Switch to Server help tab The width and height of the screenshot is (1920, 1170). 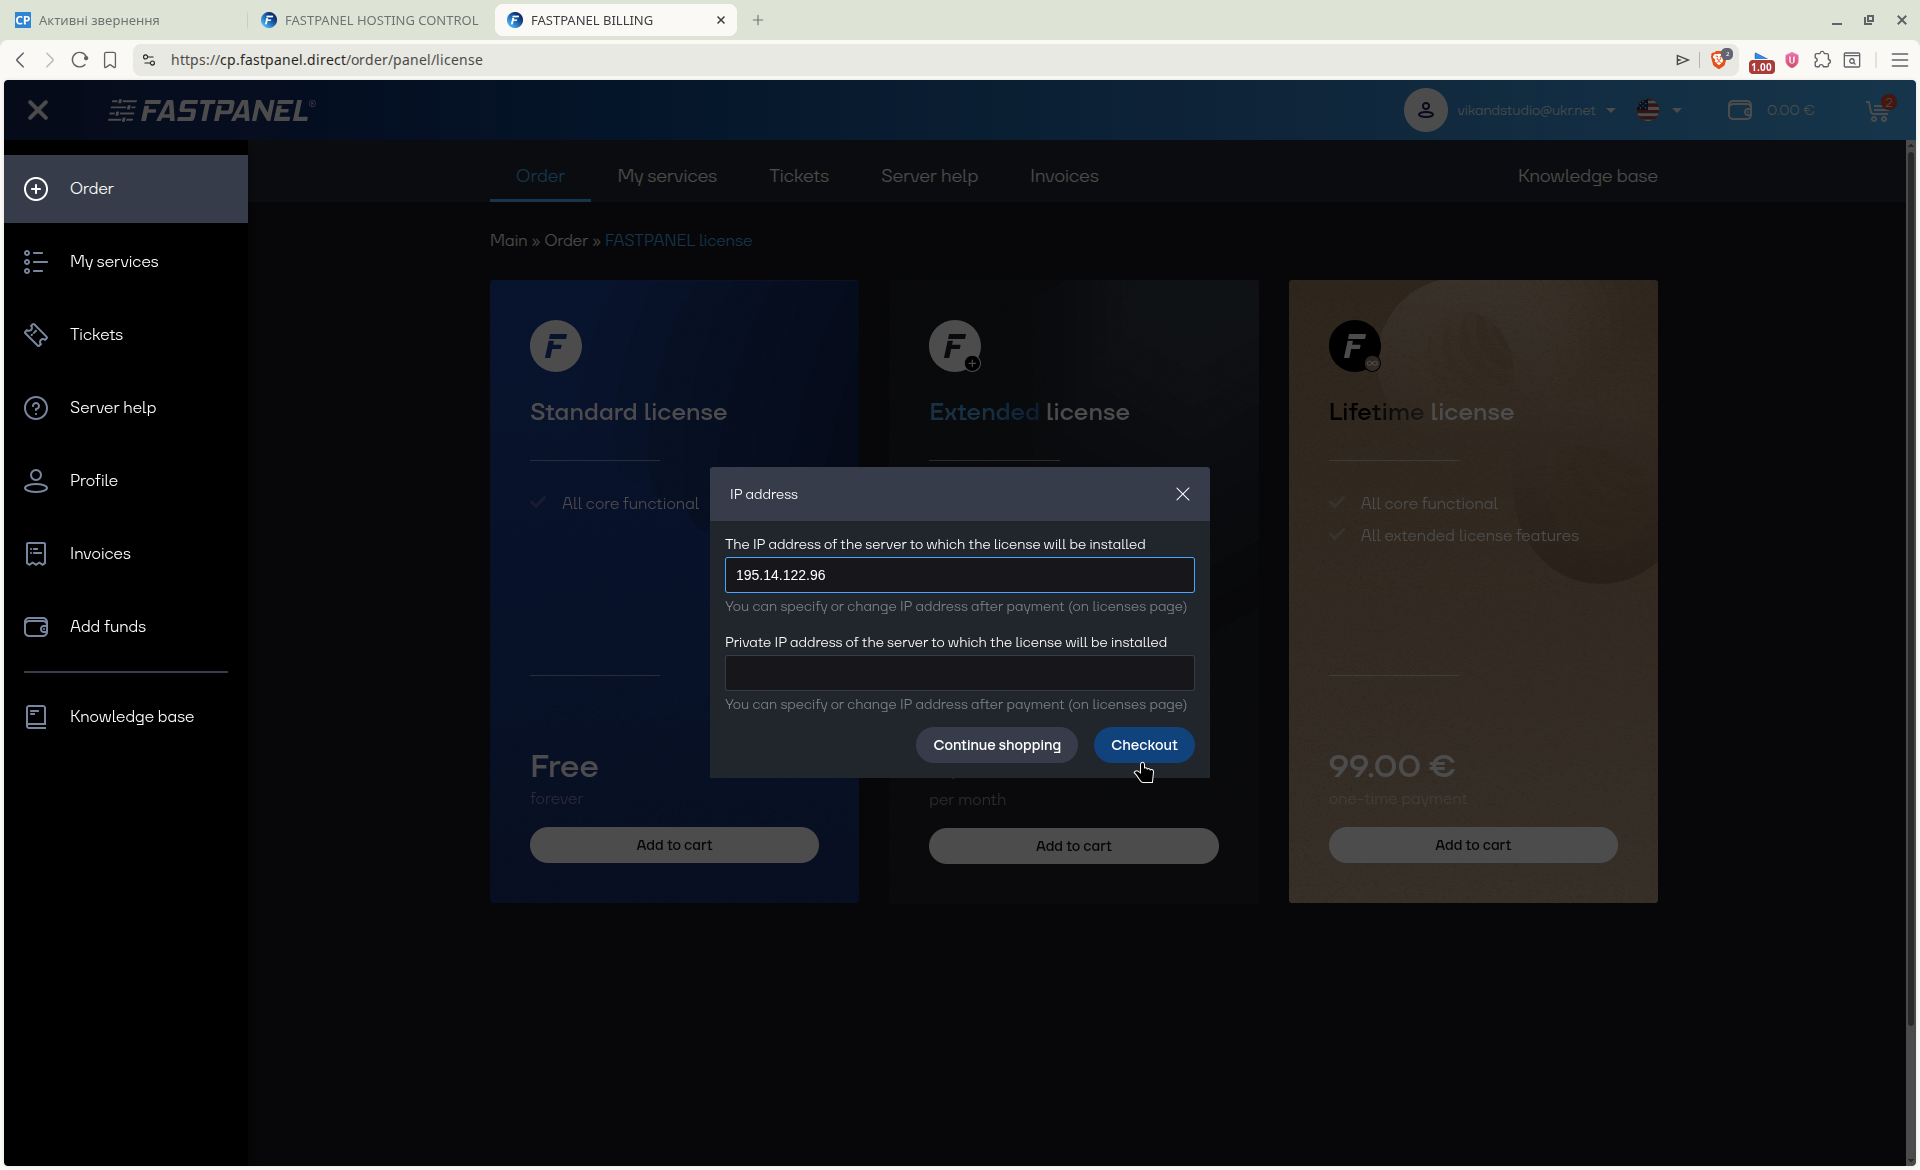(929, 176)
